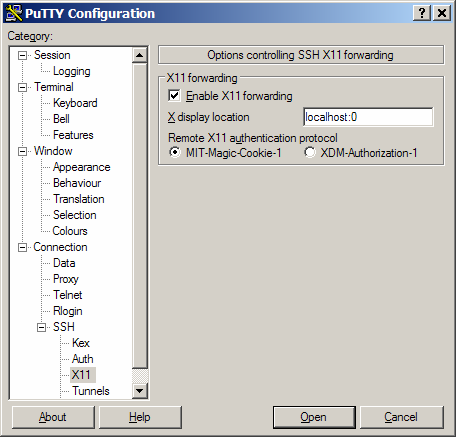Screen dimensions: 456x437
Task: Click the category list scrollbar thumb
Action: (140, 216)
